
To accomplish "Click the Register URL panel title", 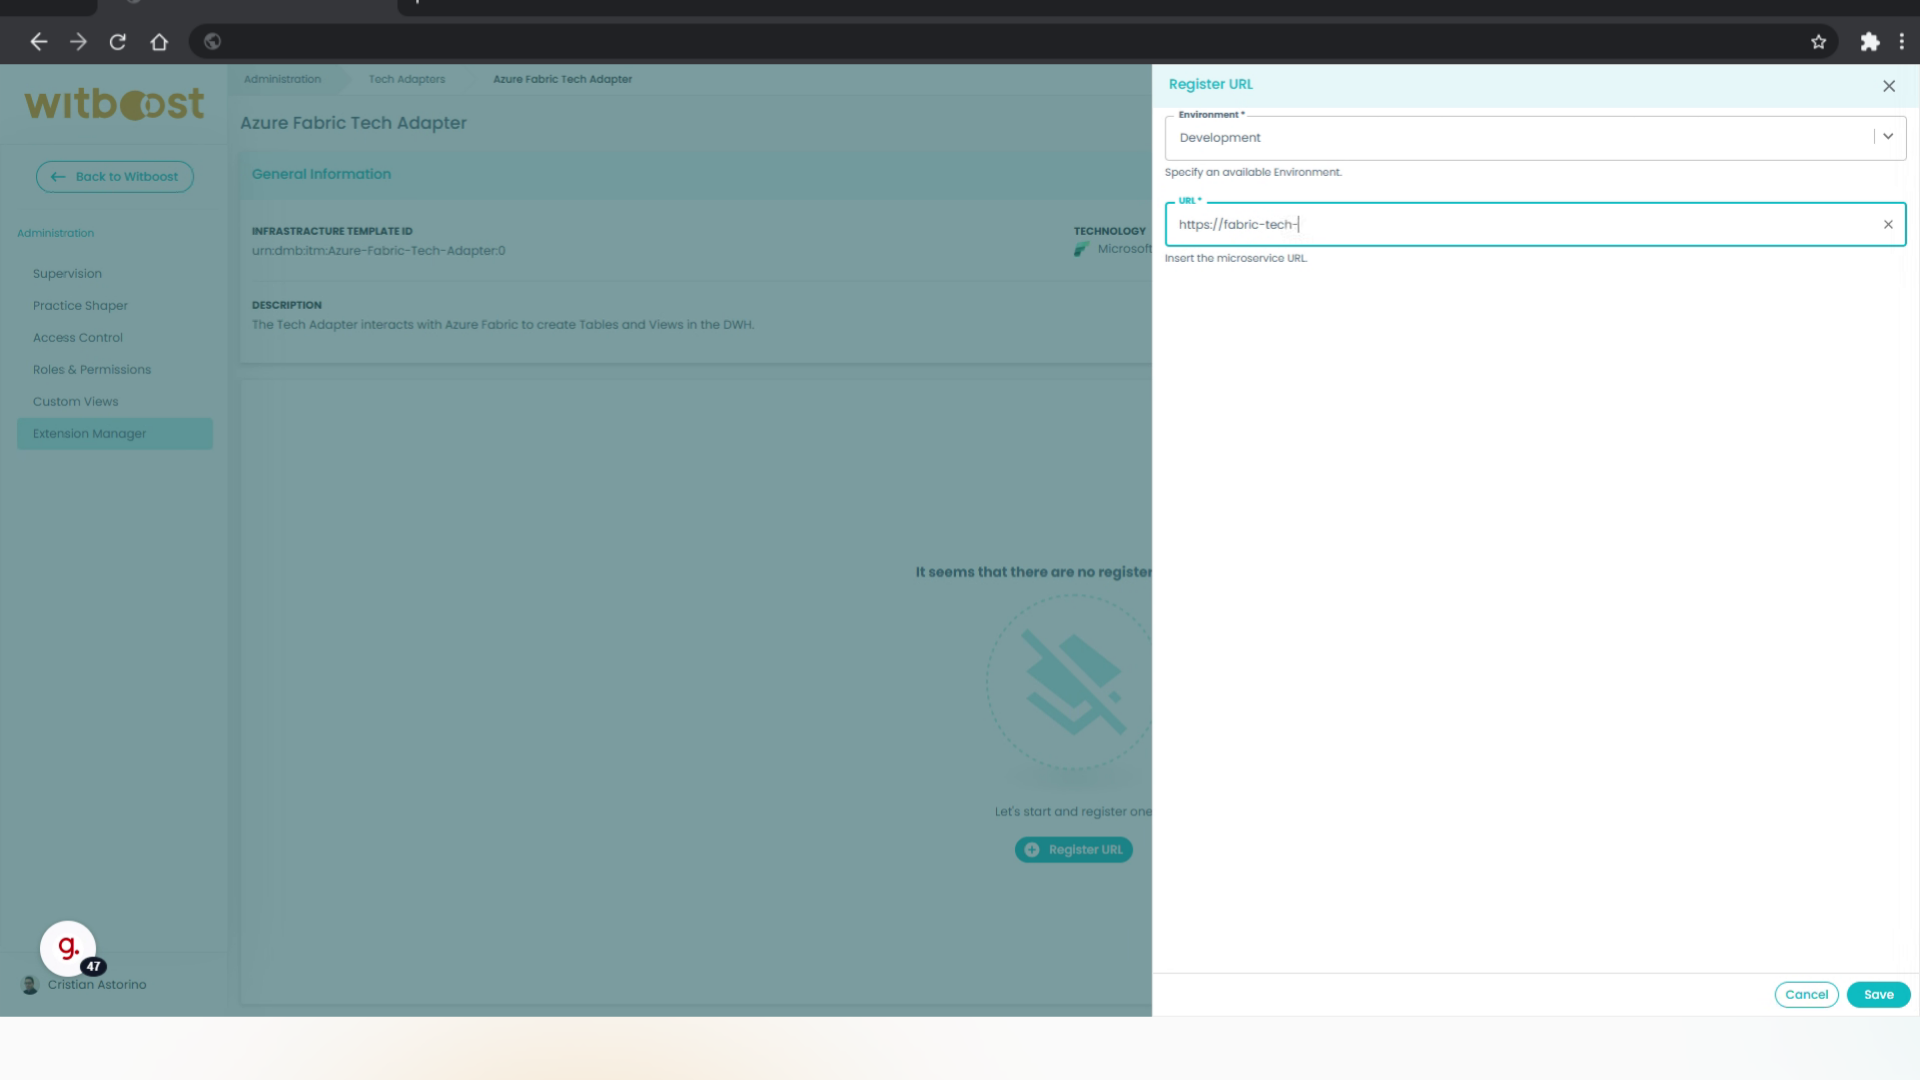I will click(x=1210, y=85).
